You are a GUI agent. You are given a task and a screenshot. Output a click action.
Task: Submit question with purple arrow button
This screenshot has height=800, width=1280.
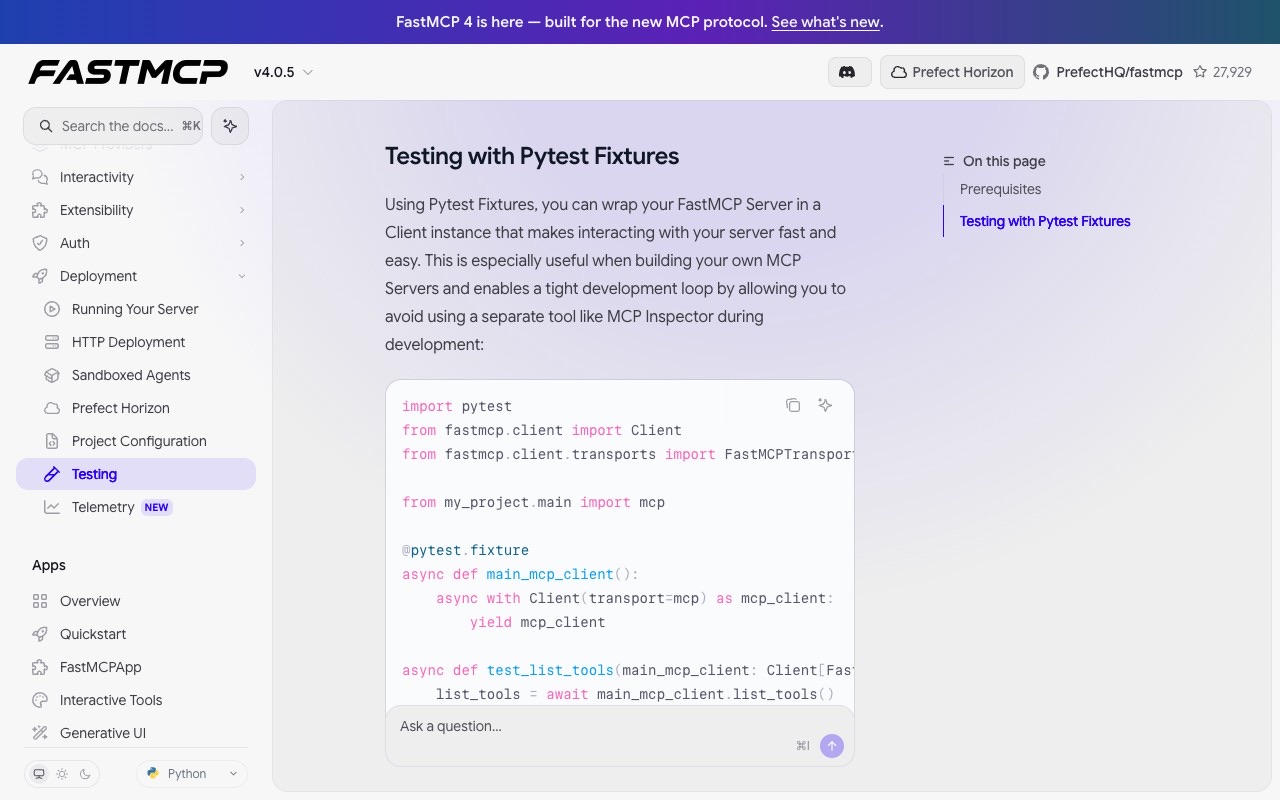(832, 746)
